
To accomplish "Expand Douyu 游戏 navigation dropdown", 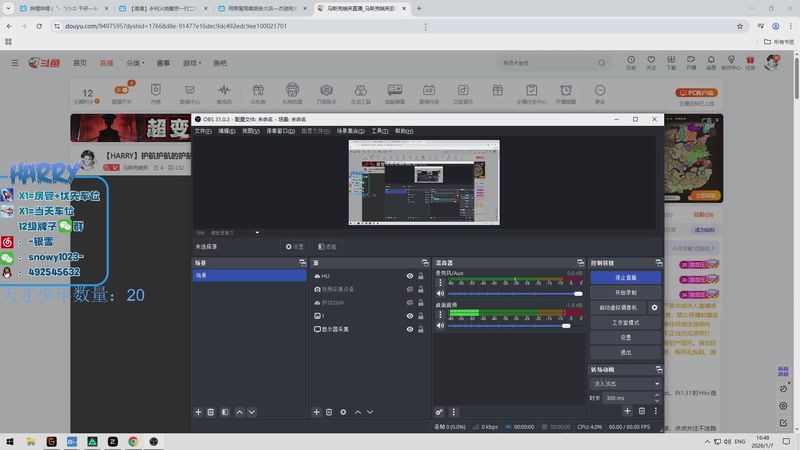I will (192, 63).
